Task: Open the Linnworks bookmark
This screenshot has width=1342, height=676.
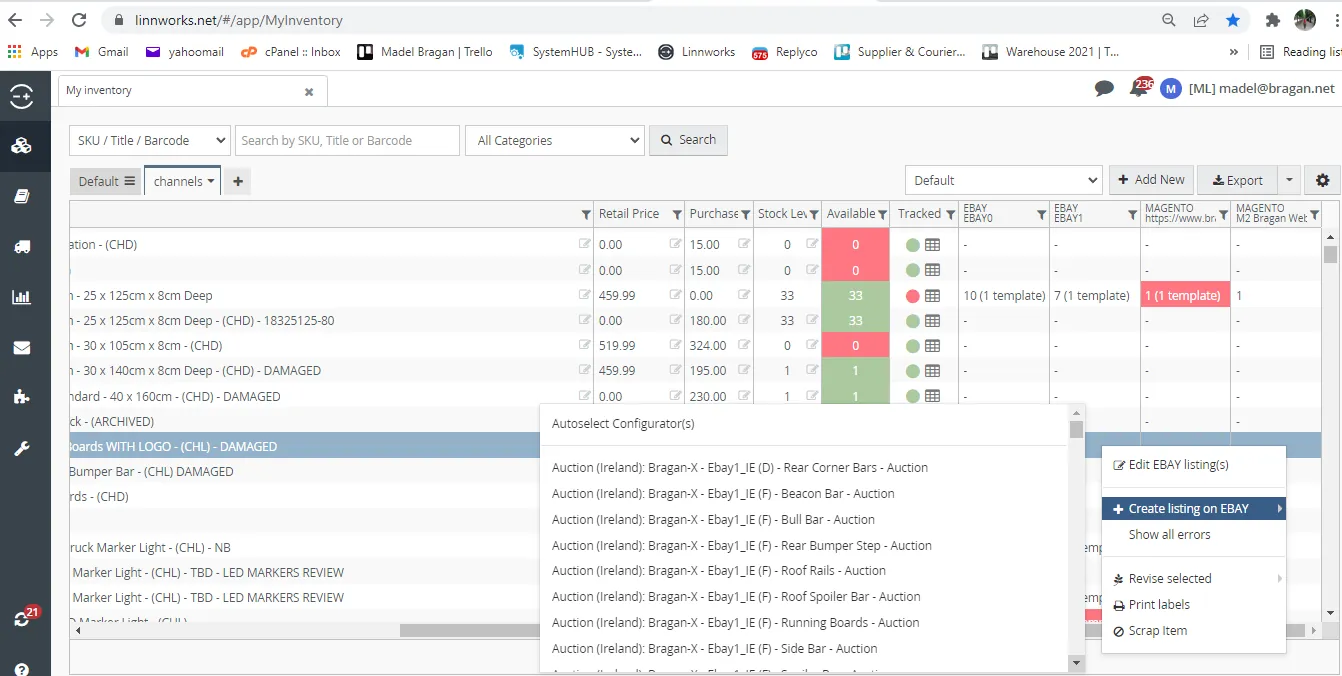Action: tap(696, 52)
